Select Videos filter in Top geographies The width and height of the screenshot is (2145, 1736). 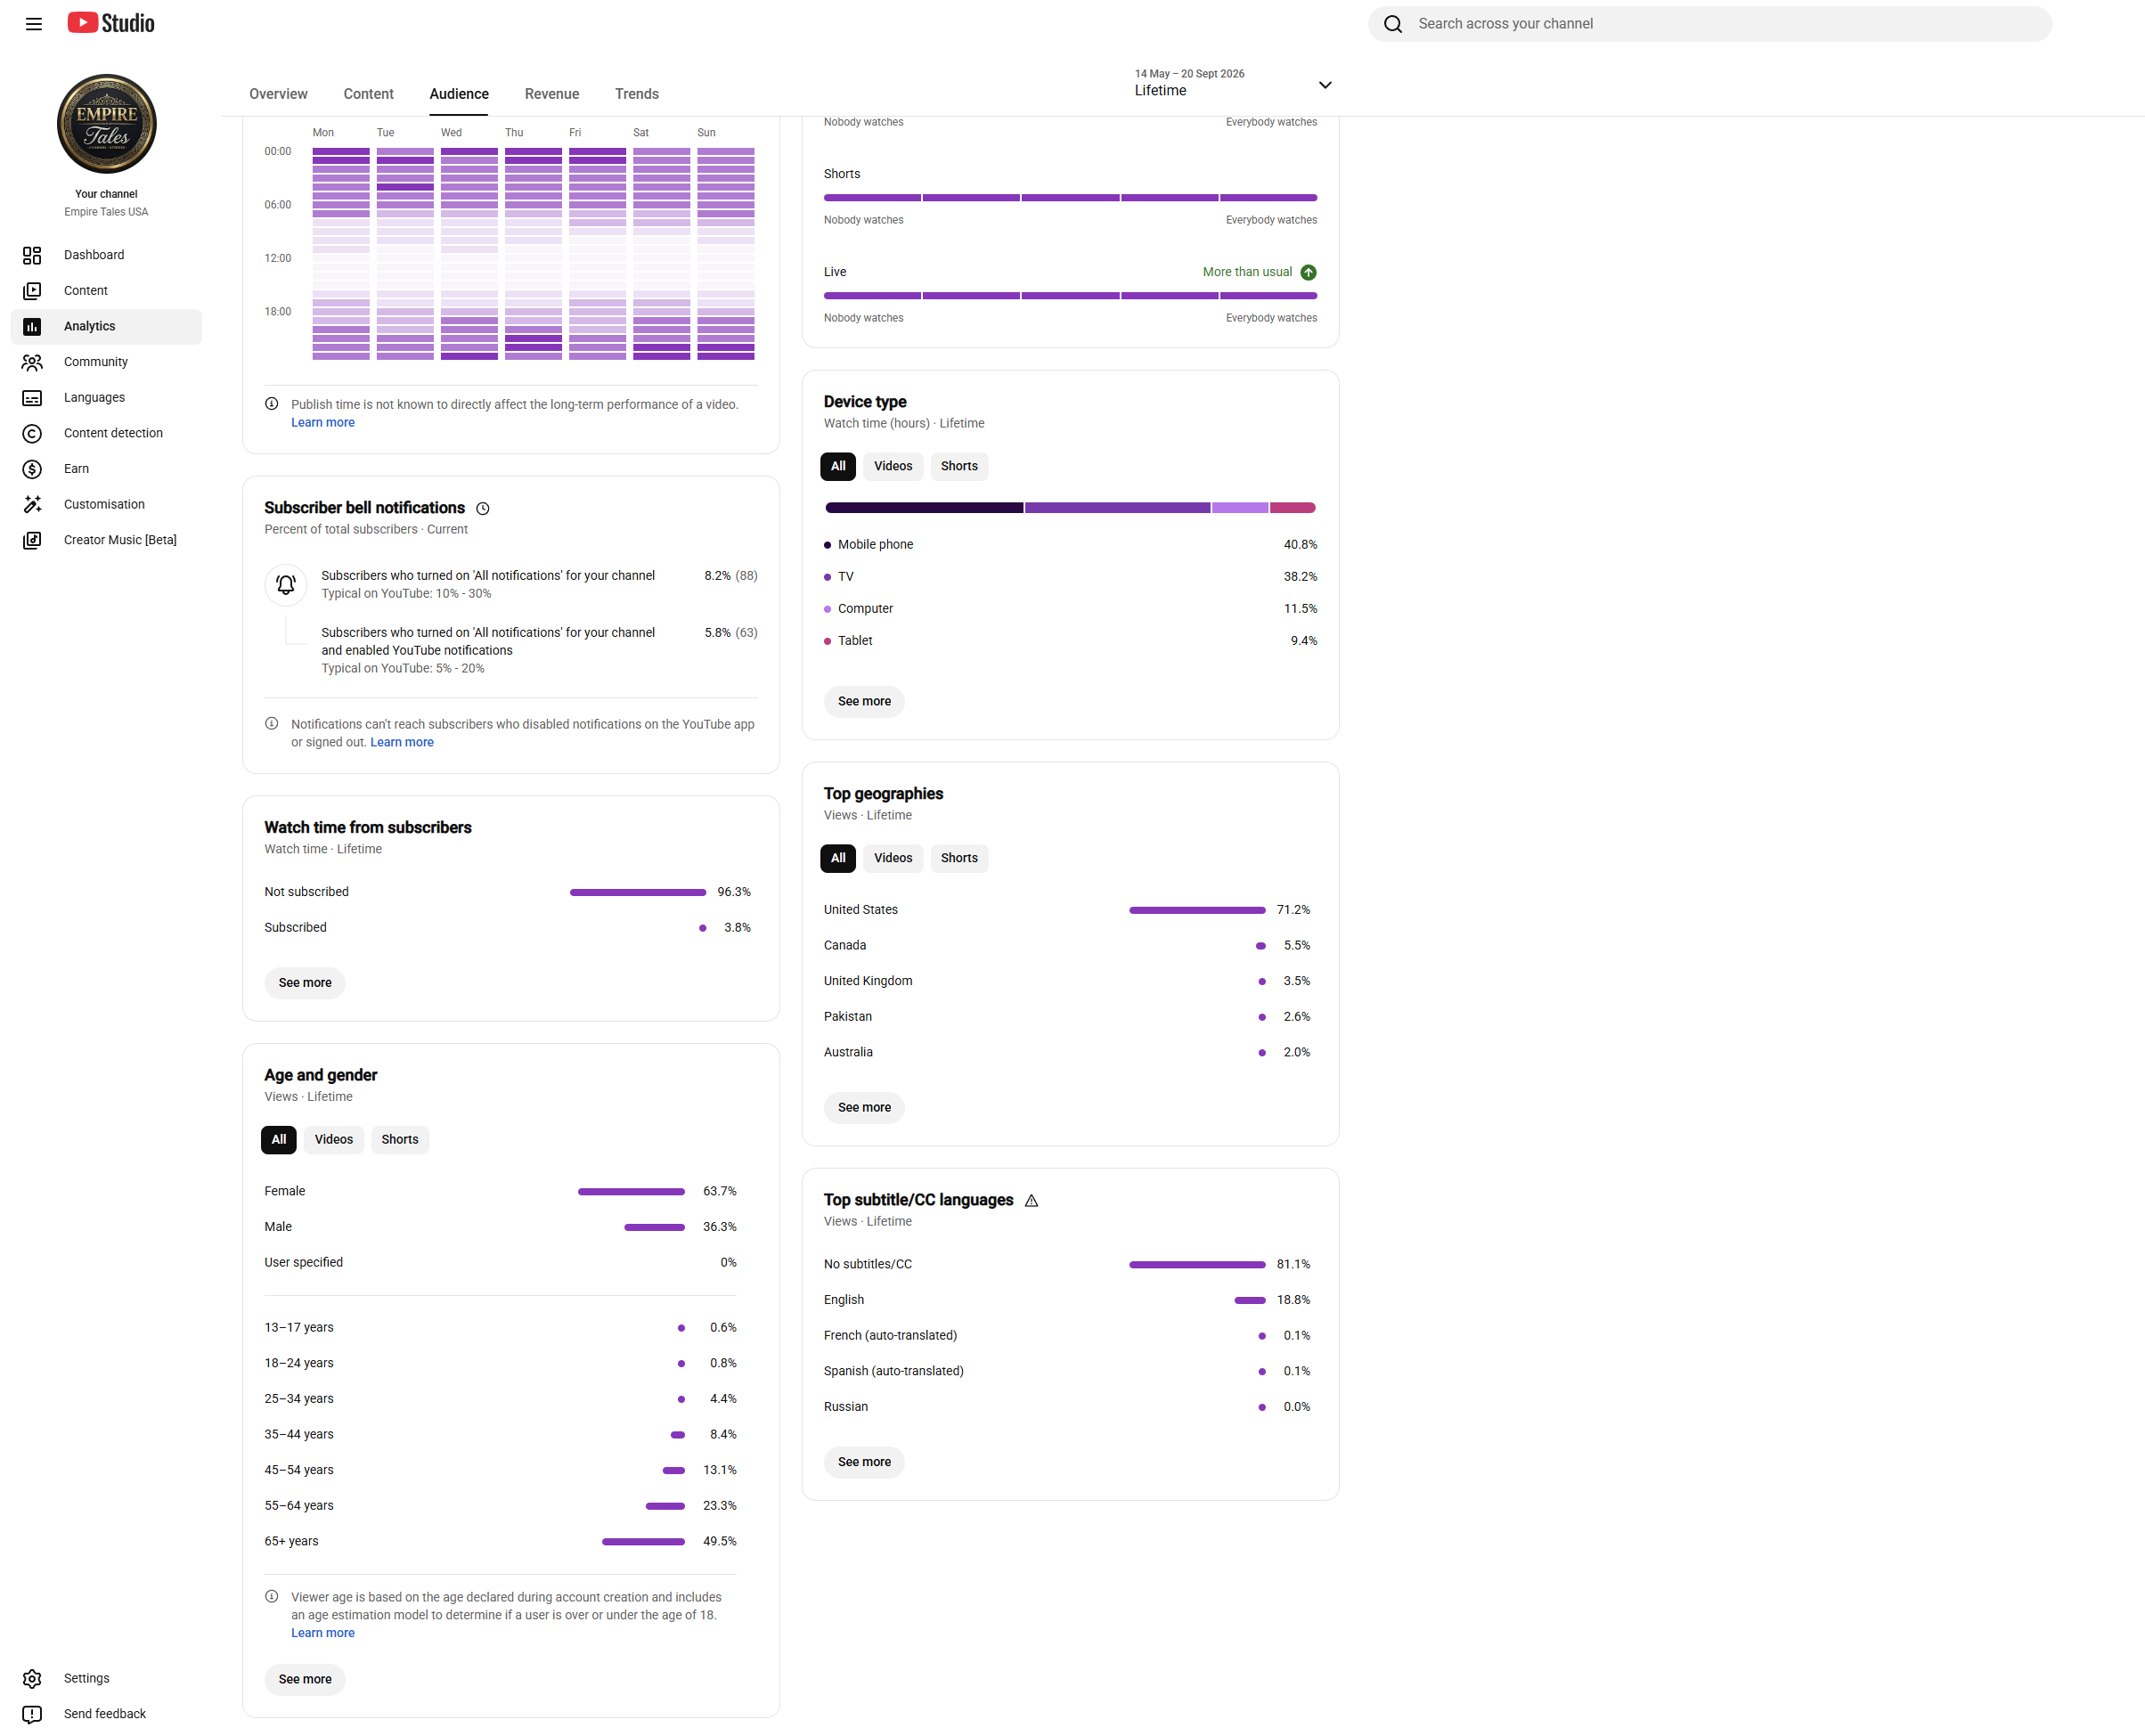[x=893, y=858]
